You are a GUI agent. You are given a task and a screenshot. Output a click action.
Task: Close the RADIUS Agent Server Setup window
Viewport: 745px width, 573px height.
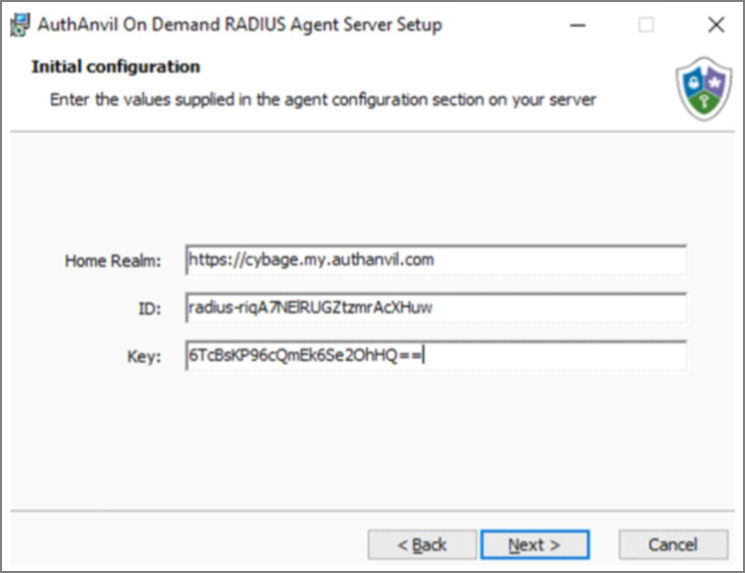716,25
